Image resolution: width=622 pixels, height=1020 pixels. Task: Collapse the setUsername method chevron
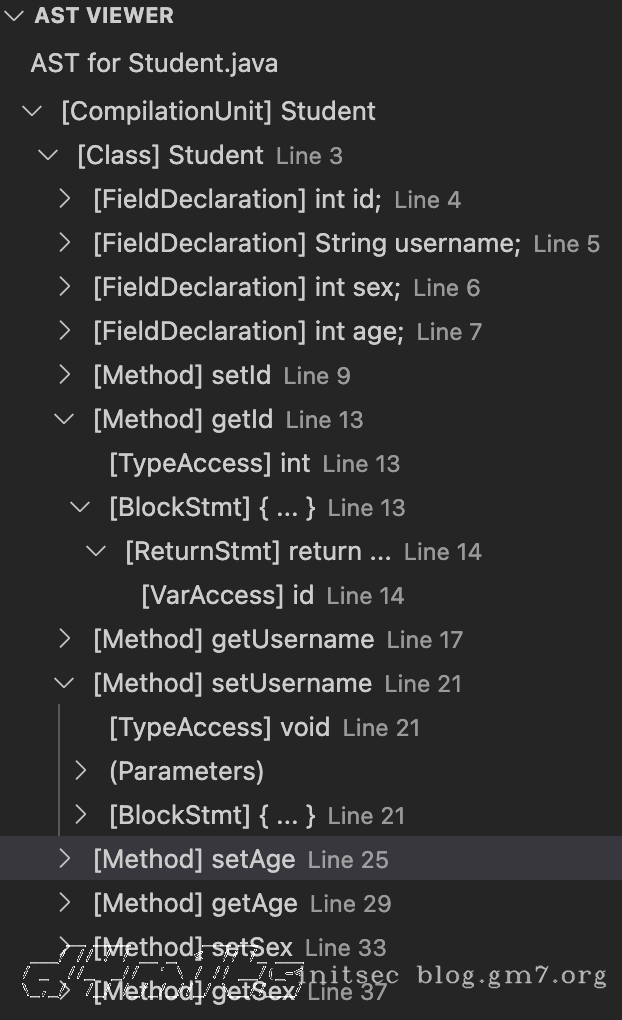[65, 683]
